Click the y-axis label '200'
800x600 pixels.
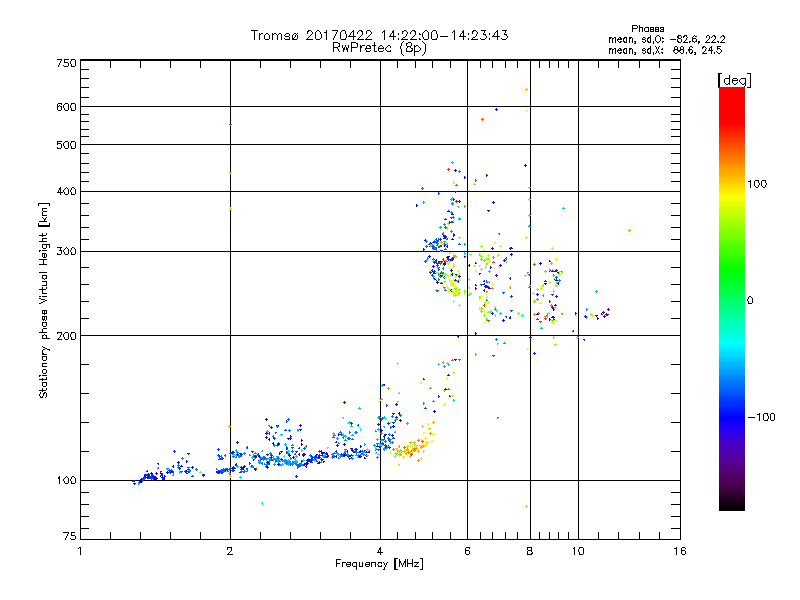point(66,336)
